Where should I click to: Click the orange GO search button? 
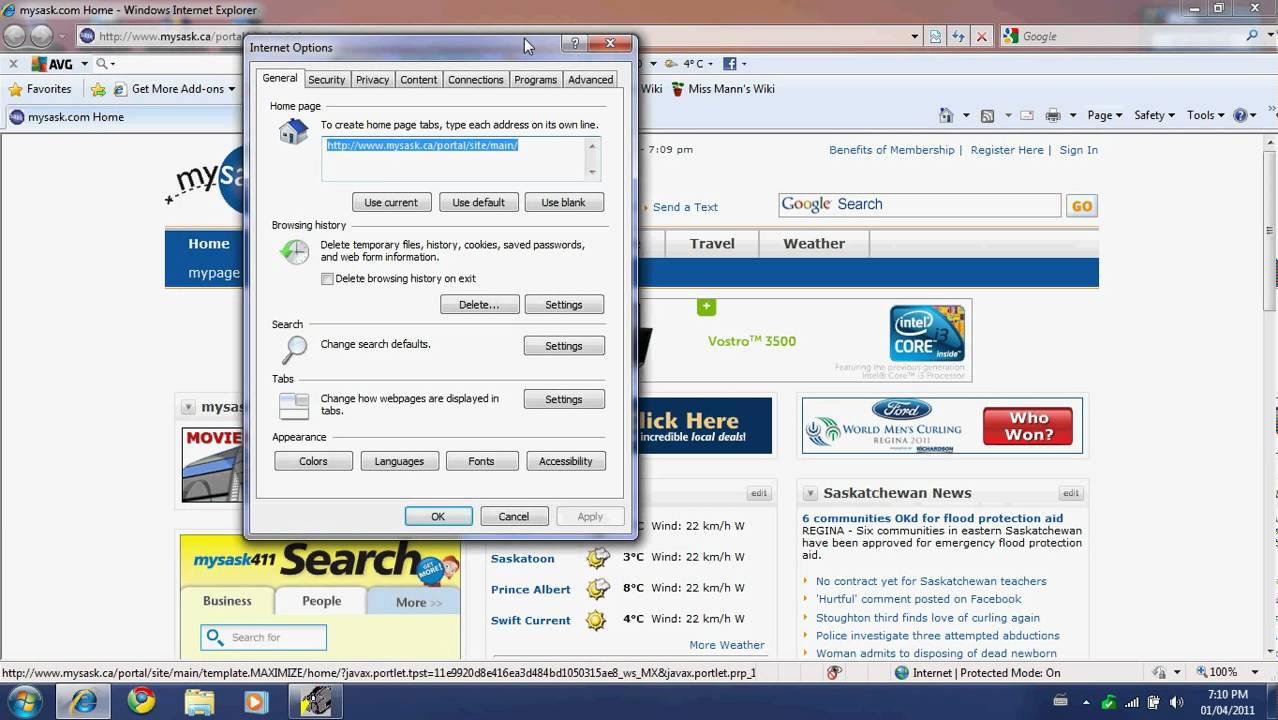pyautogui.click(x=1082, y=206)
